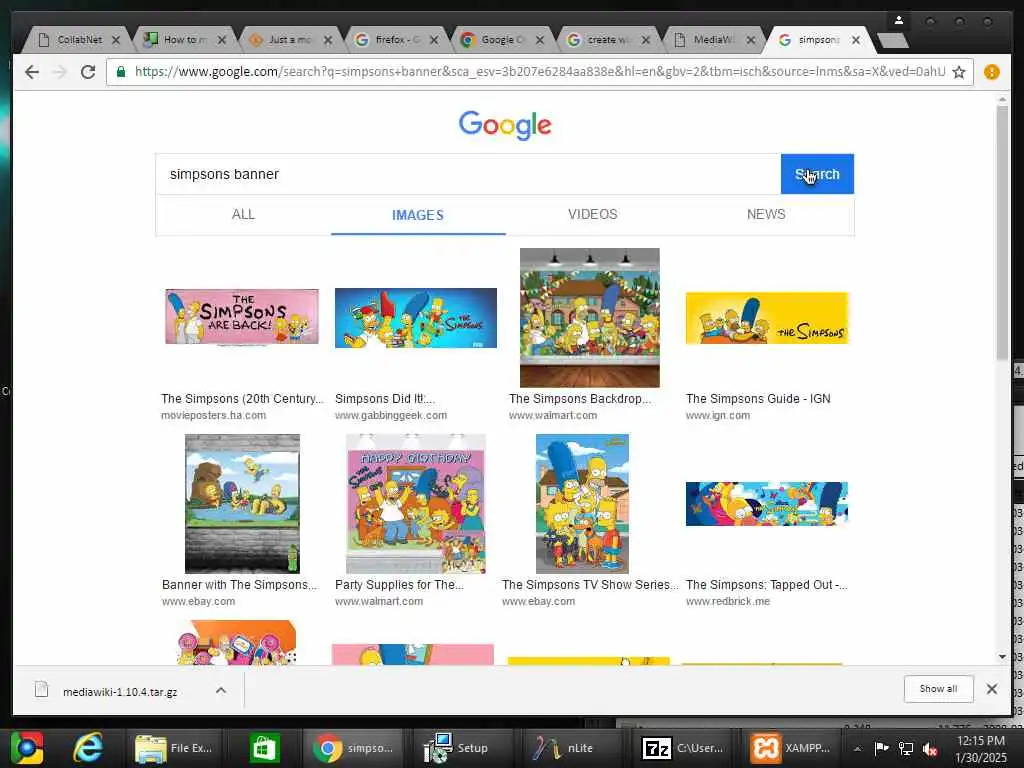Close the MediaWiki tab
The height and width of the screenshot is (768, 1024).
[x=751, y=40]
